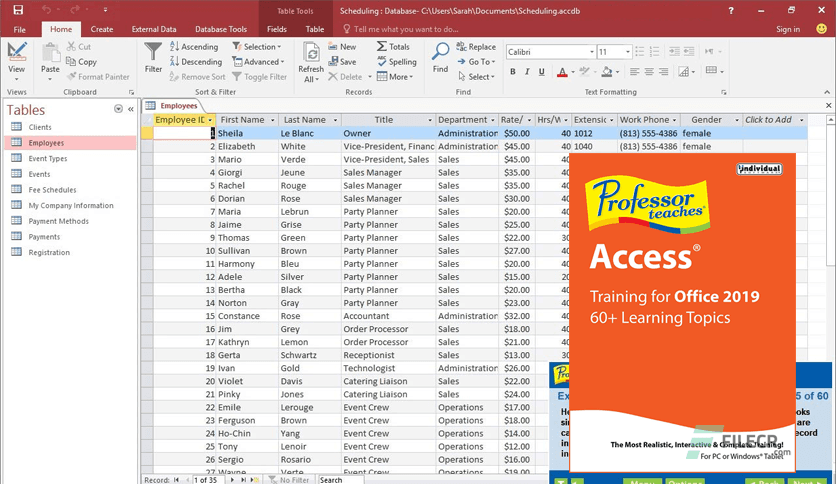Image resolution: width=836 pixels, height=484 pixels.
Task: Toggle Underline formatting
Action: click(541, 71)
